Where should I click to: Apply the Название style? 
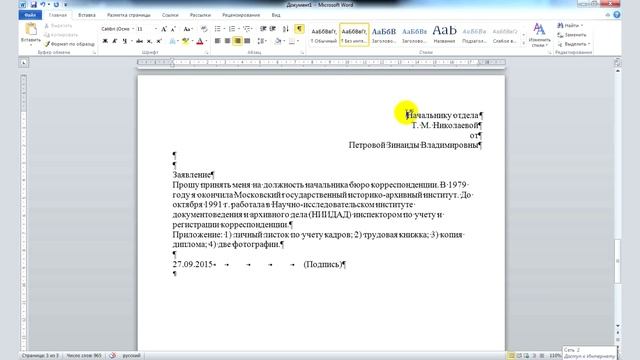coord(444,35)
